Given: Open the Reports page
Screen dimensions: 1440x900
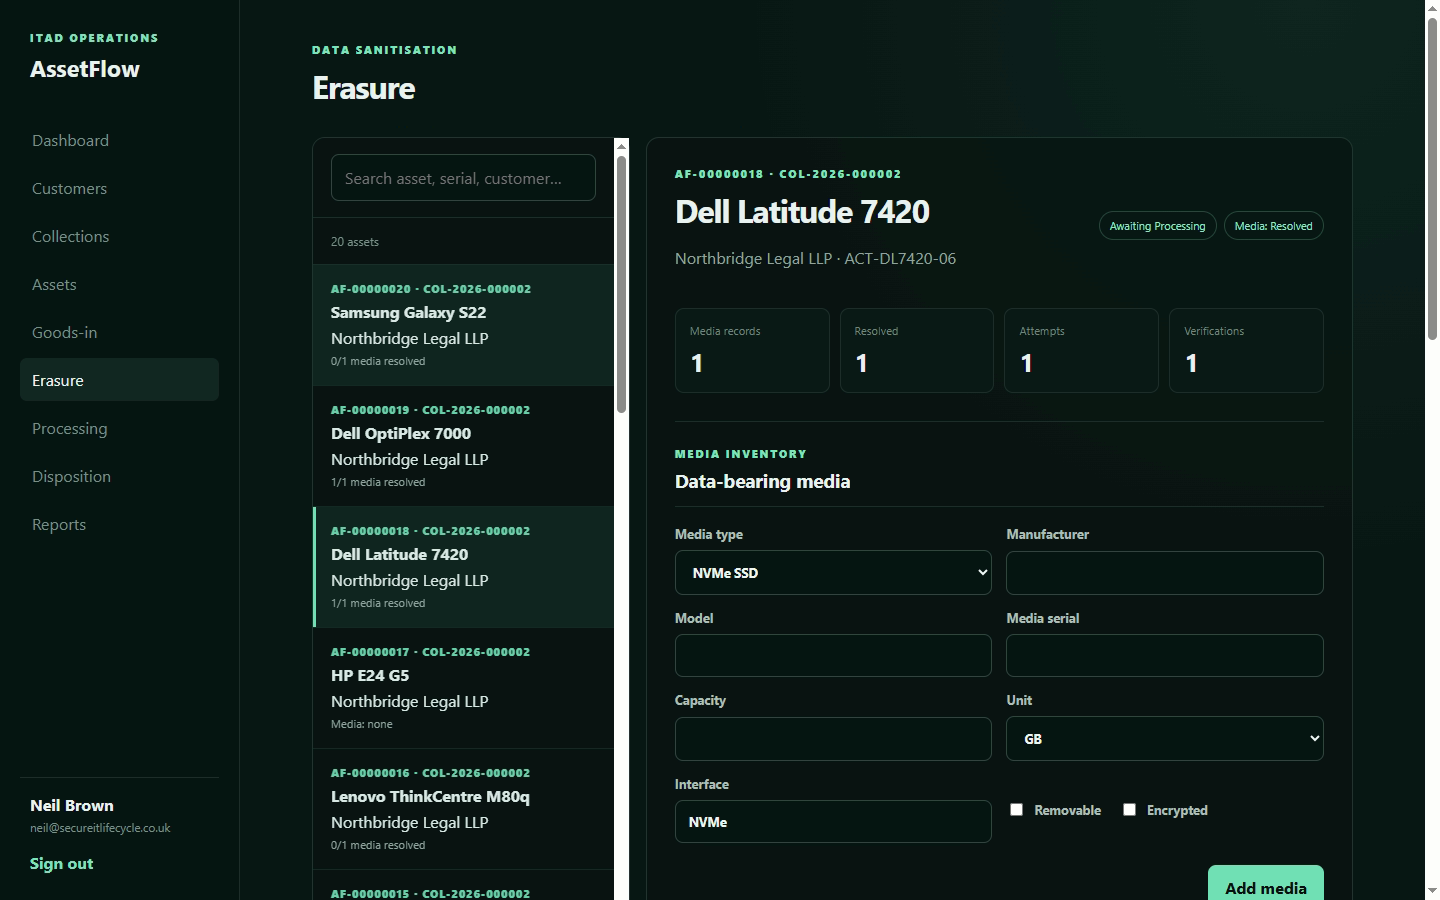Looking at the screenshot, I should coord(119,525).
